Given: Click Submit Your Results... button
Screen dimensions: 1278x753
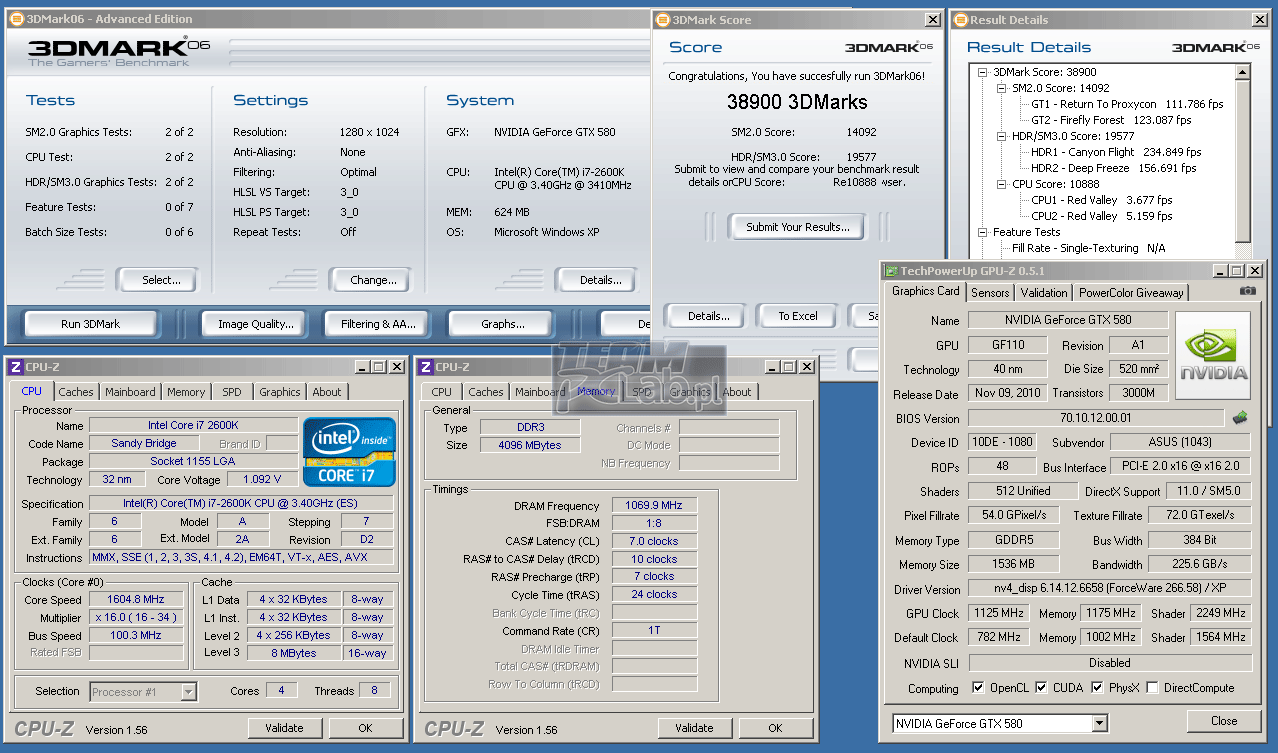Looking at the screenshot, I should pyautogui.click(x=797, y=227).
